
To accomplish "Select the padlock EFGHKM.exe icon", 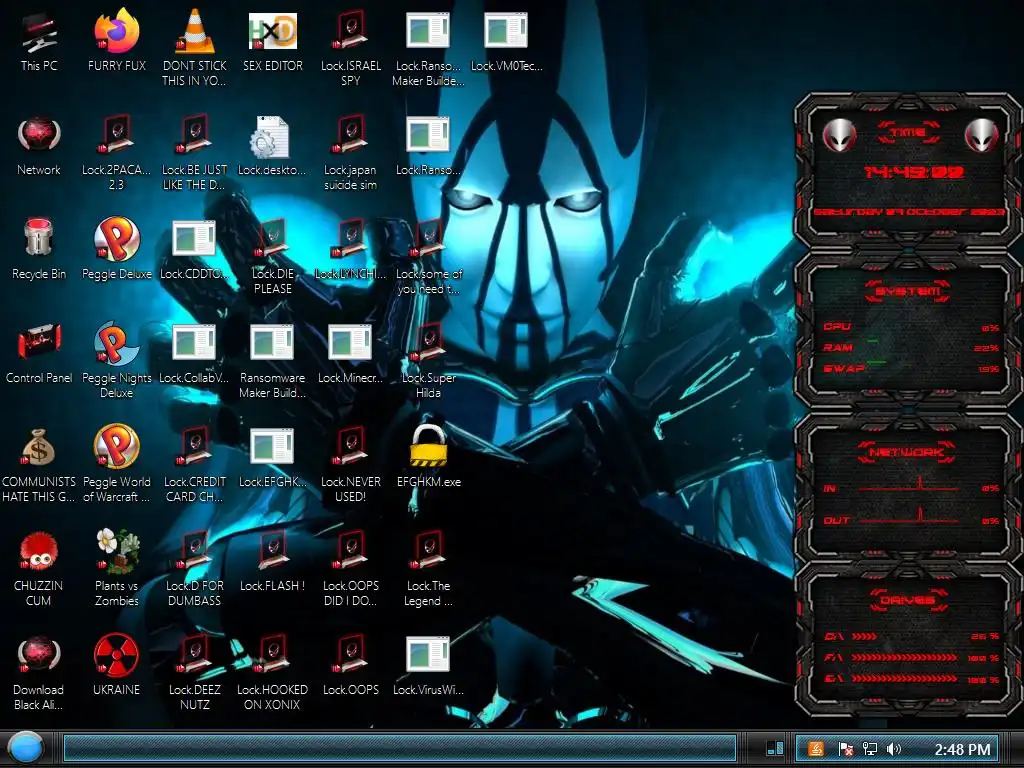I will click(x=428, y=445).
